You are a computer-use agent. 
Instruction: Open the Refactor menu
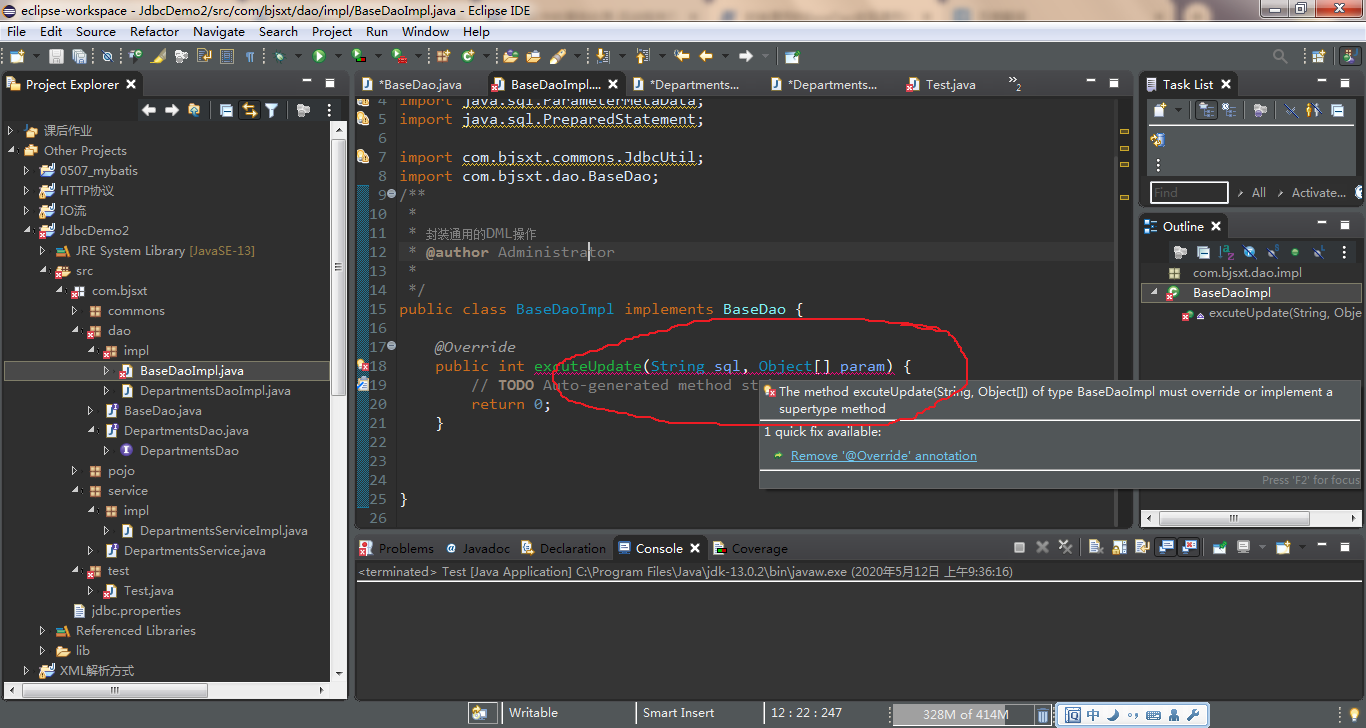click(155, 31)
